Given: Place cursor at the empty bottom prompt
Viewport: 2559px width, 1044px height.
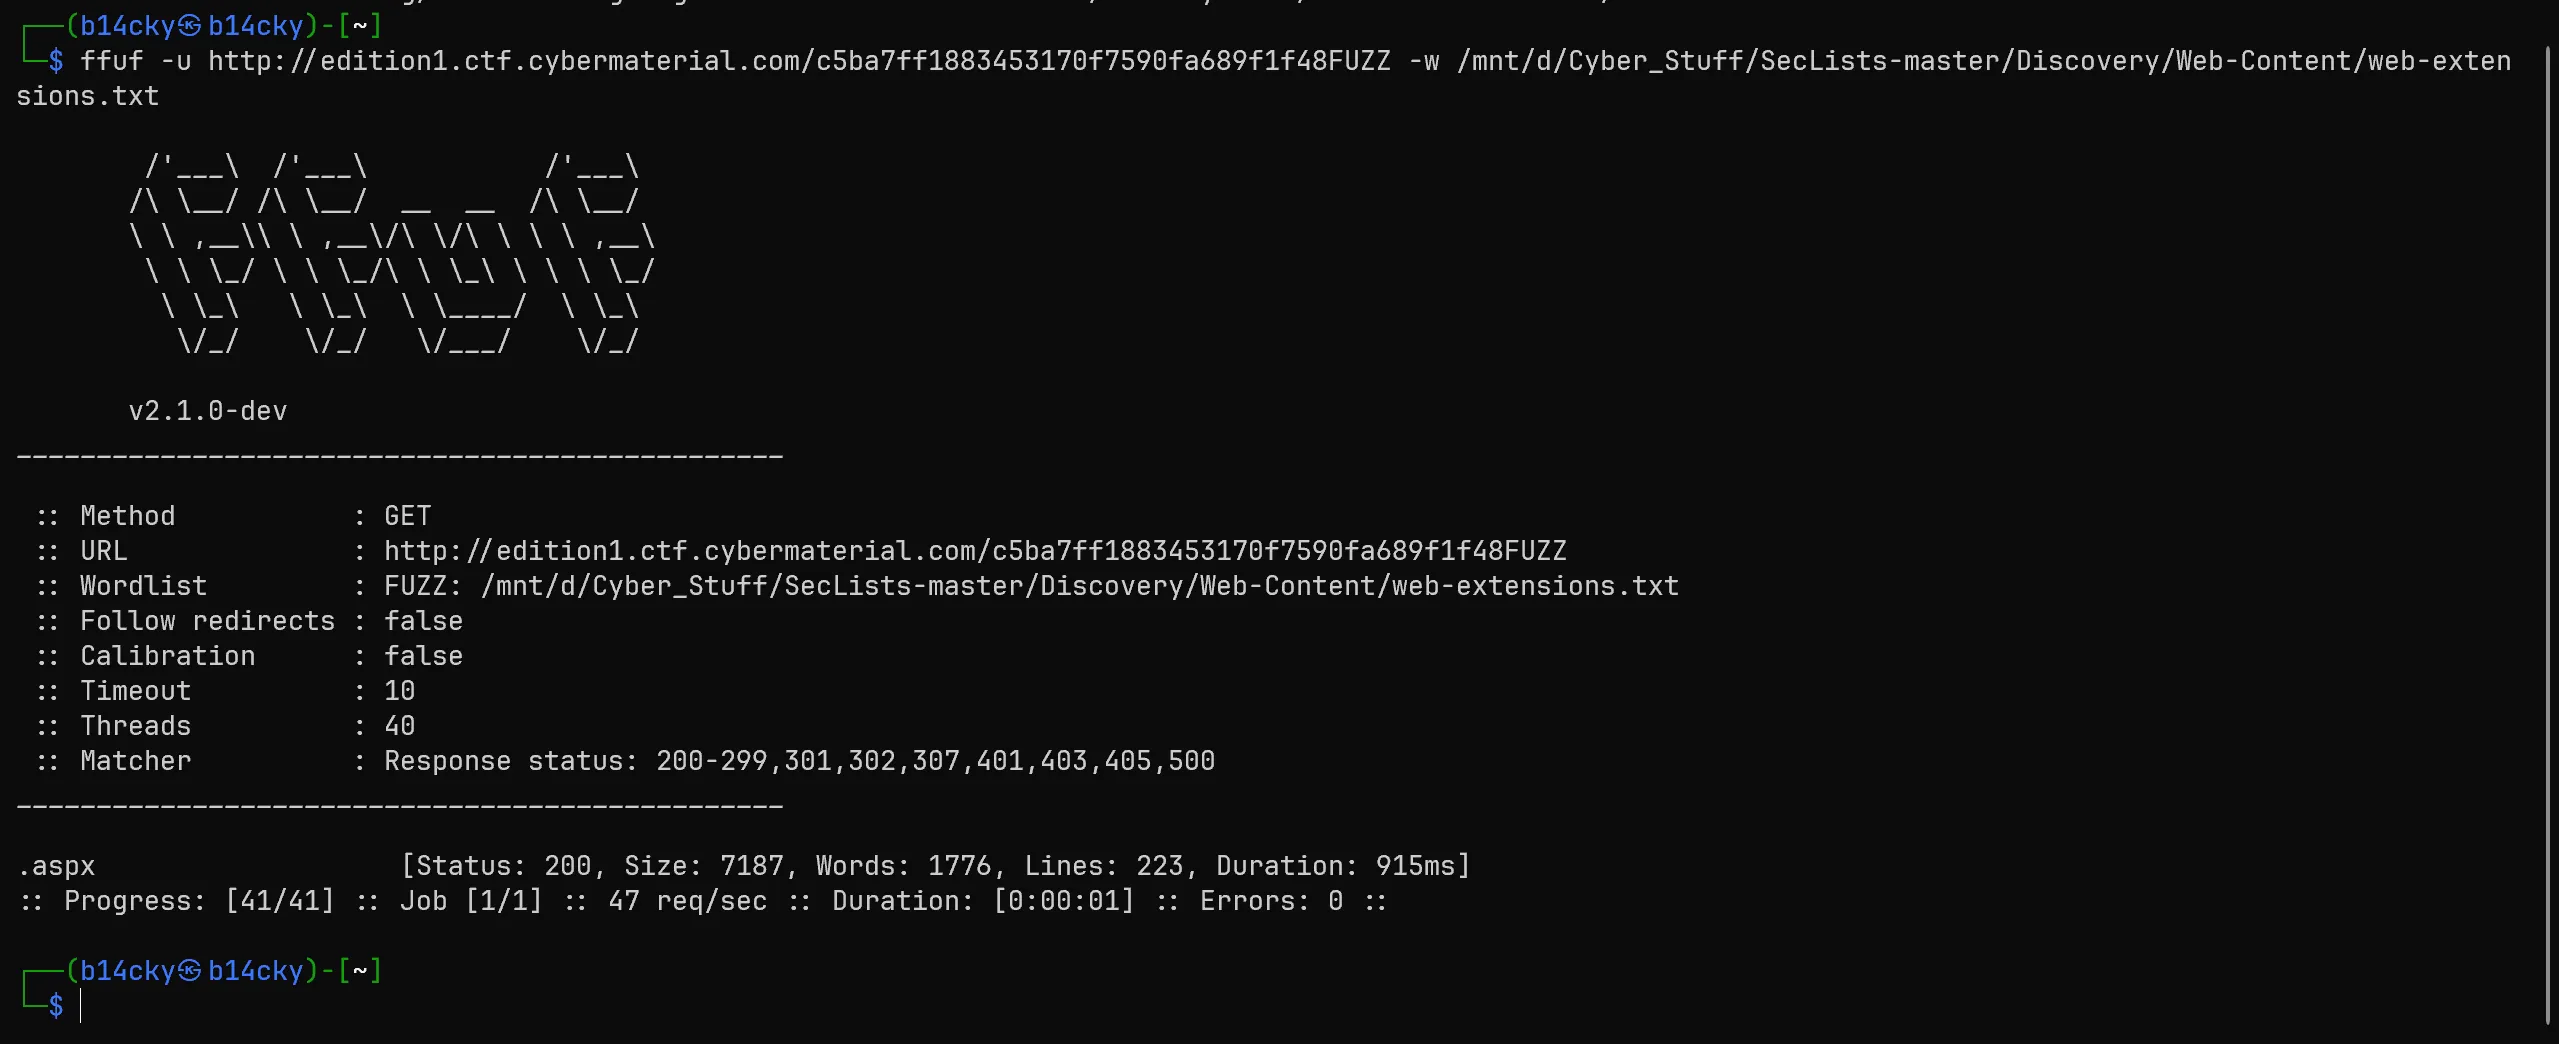Looking at the screenshot, I should (x=82, y=1006).
